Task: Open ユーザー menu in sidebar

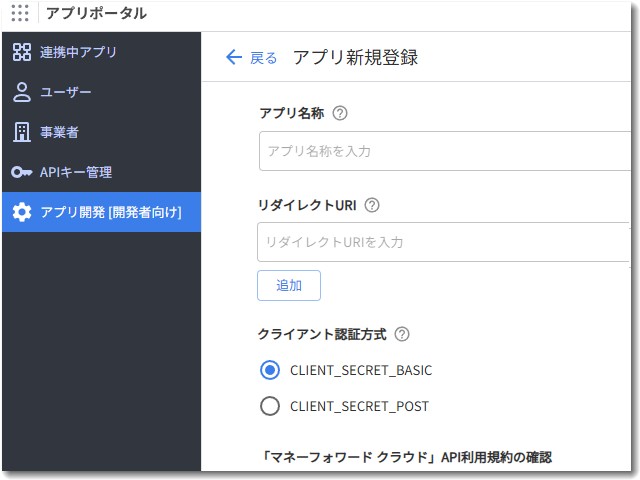Action: (66, 92)
